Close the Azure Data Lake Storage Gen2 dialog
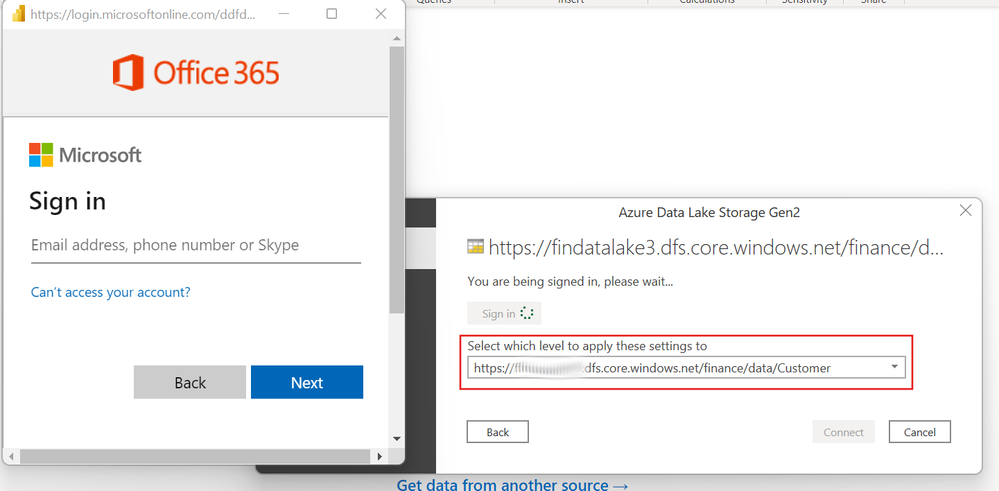Screen dimensions: 999x491 click(x=966, y=210)
